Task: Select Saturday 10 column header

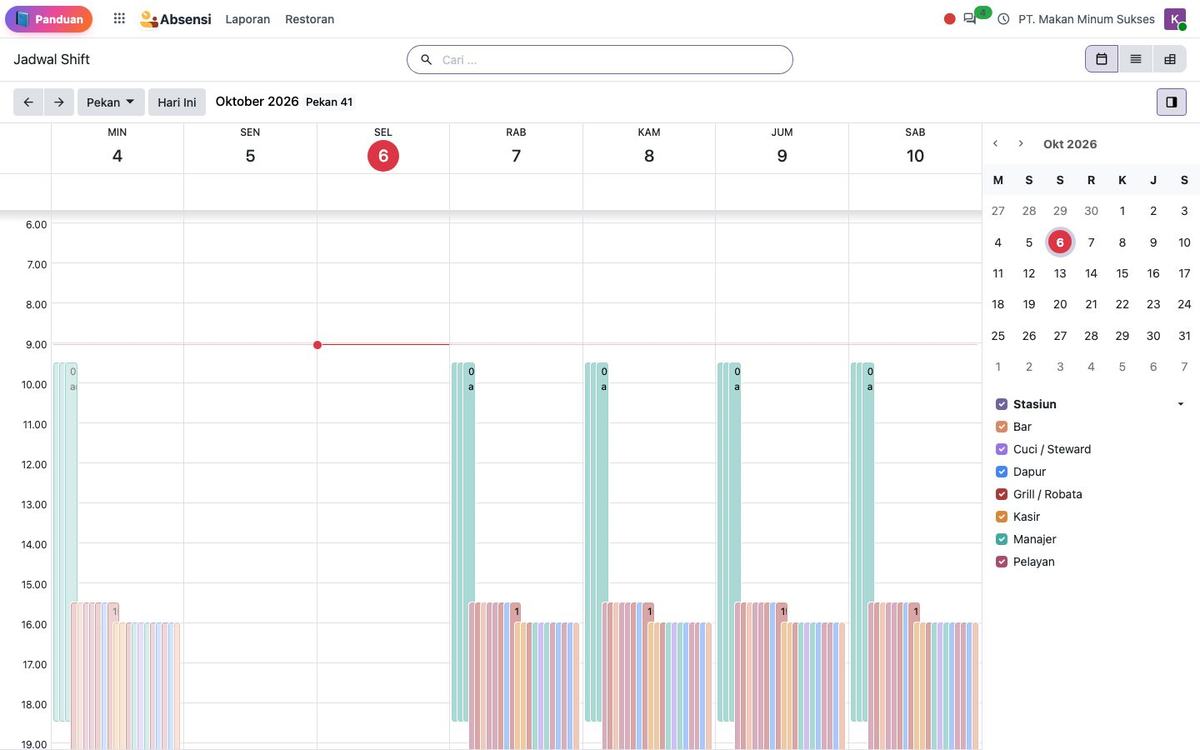Action: (x=915, y=148)
